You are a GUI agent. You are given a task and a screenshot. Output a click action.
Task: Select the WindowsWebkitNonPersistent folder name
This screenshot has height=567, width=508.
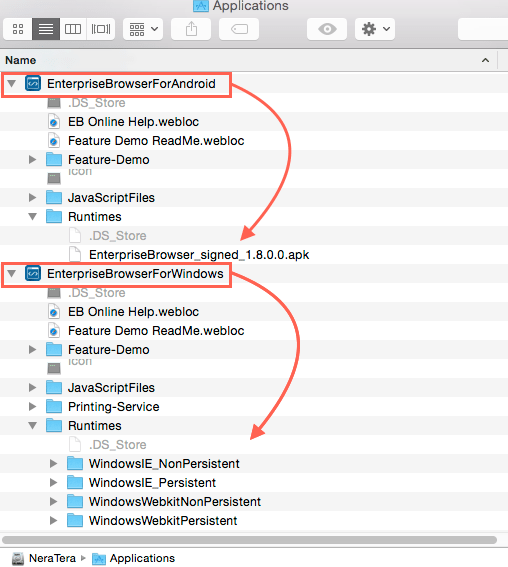click(175, 502)
